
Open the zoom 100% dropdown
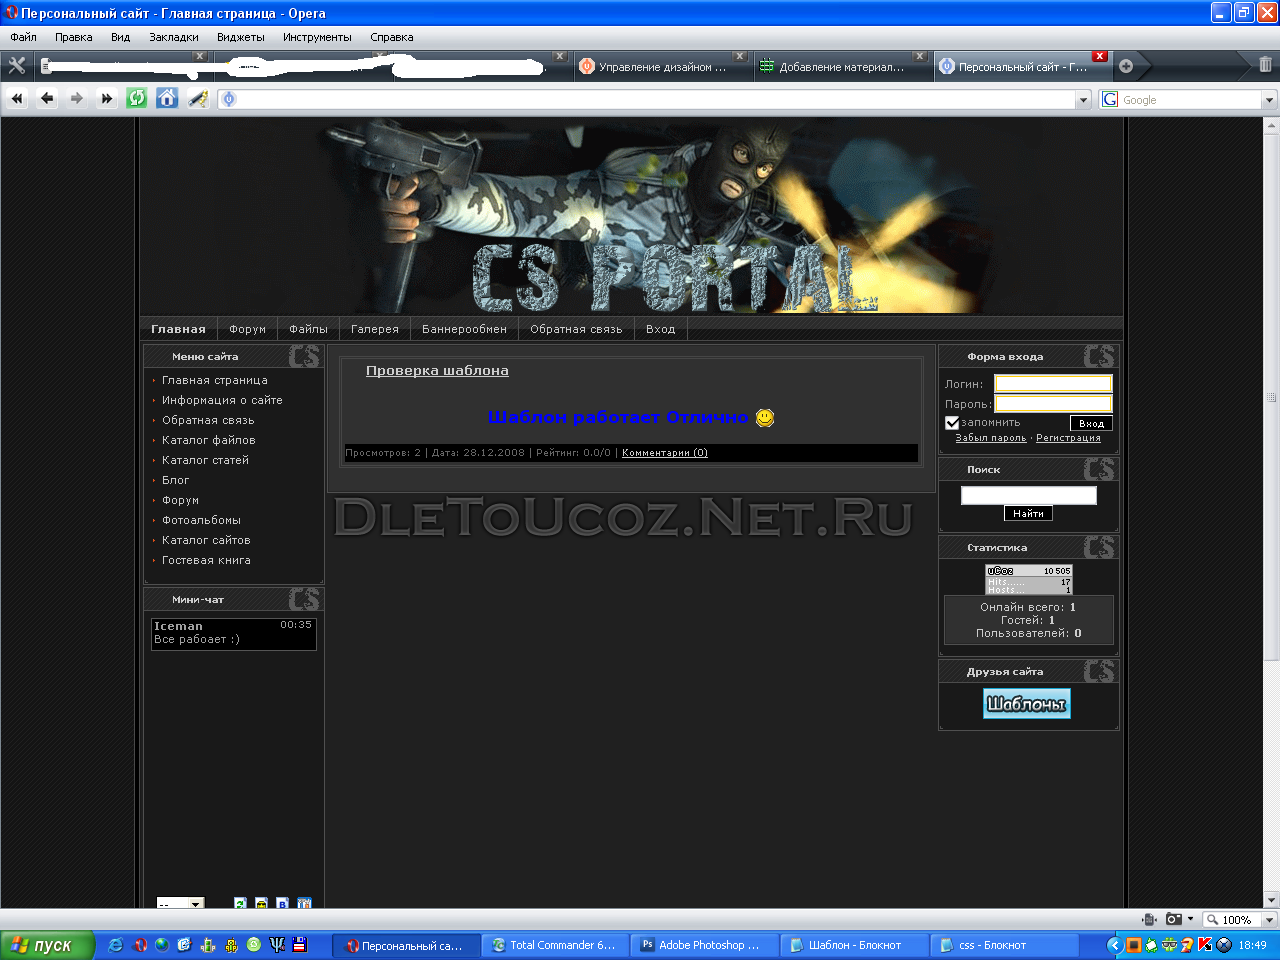[1269, 920]
